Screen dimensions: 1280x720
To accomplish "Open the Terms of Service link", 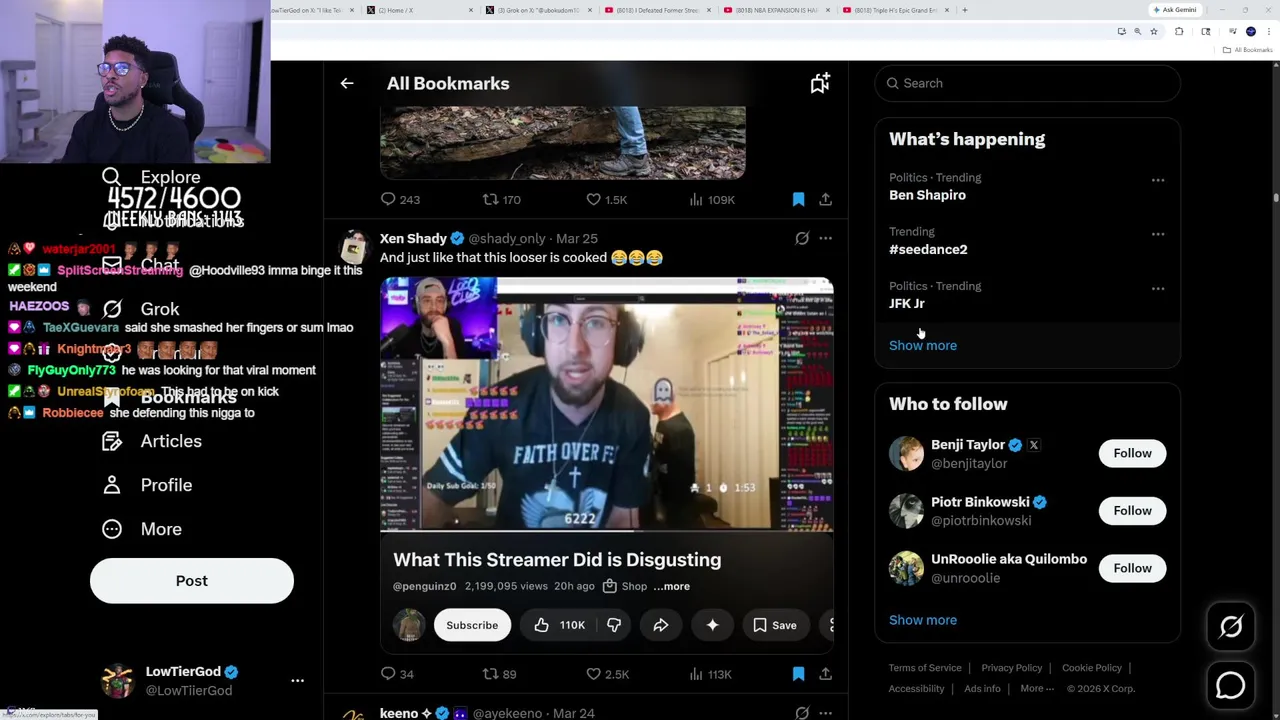I will [x=925, y=668].
